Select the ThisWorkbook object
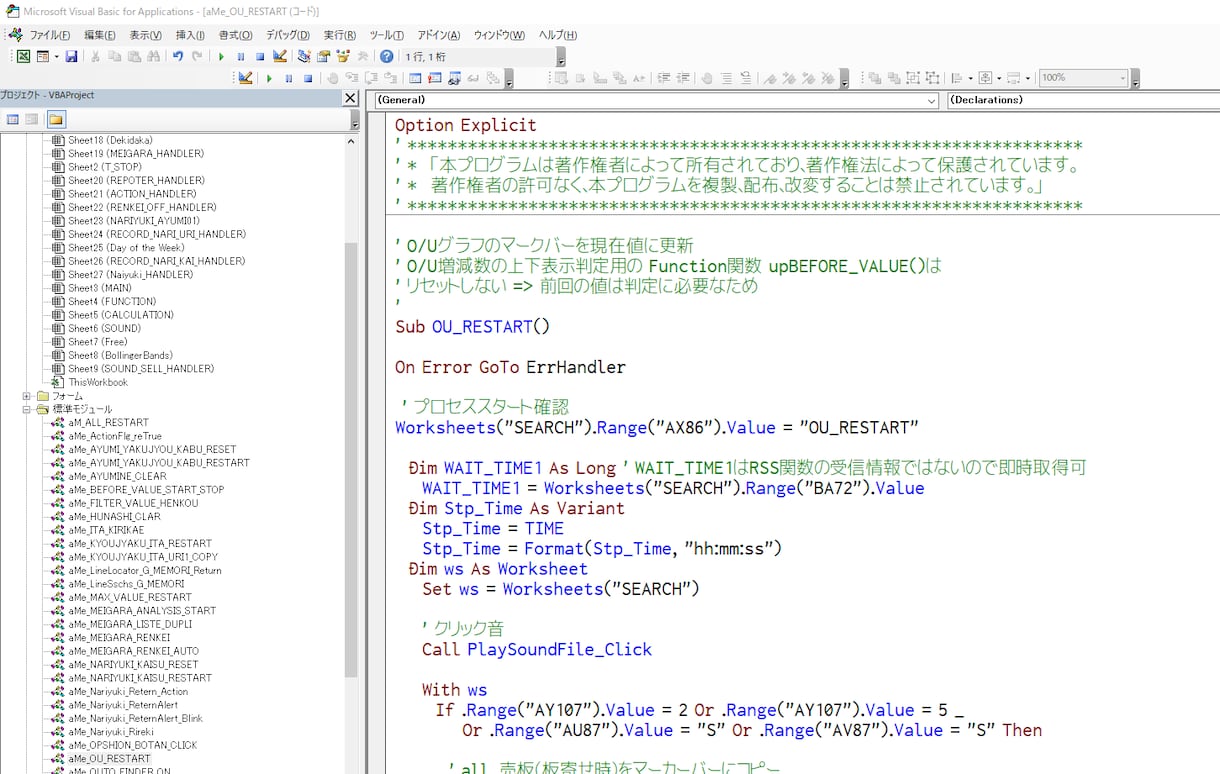The height and width of the screenshot is (774, 1220). point(98,382)
